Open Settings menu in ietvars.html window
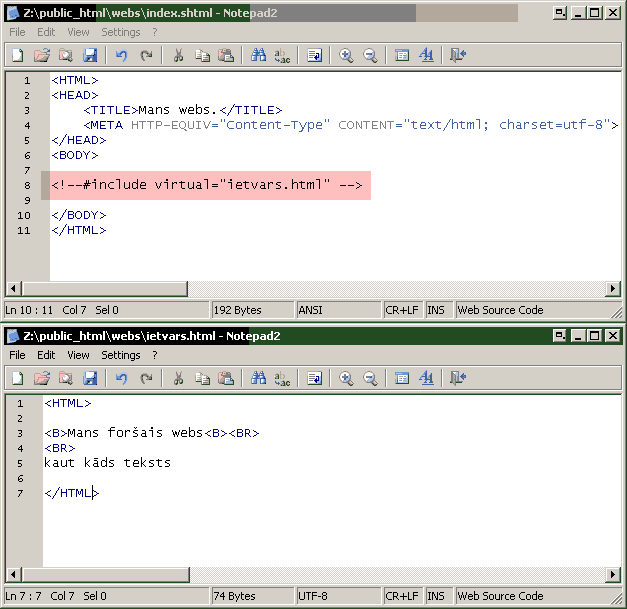The image size is (627, 609). click(x=120, y=355)
